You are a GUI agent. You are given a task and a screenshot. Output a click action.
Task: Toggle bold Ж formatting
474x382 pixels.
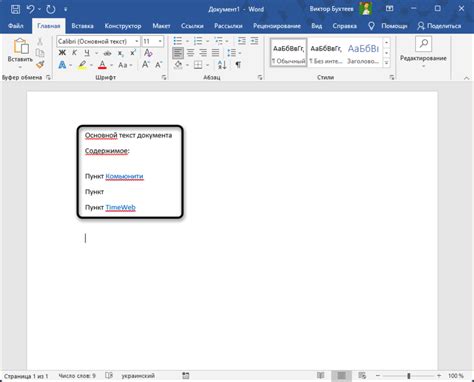(x=62, y=53)
